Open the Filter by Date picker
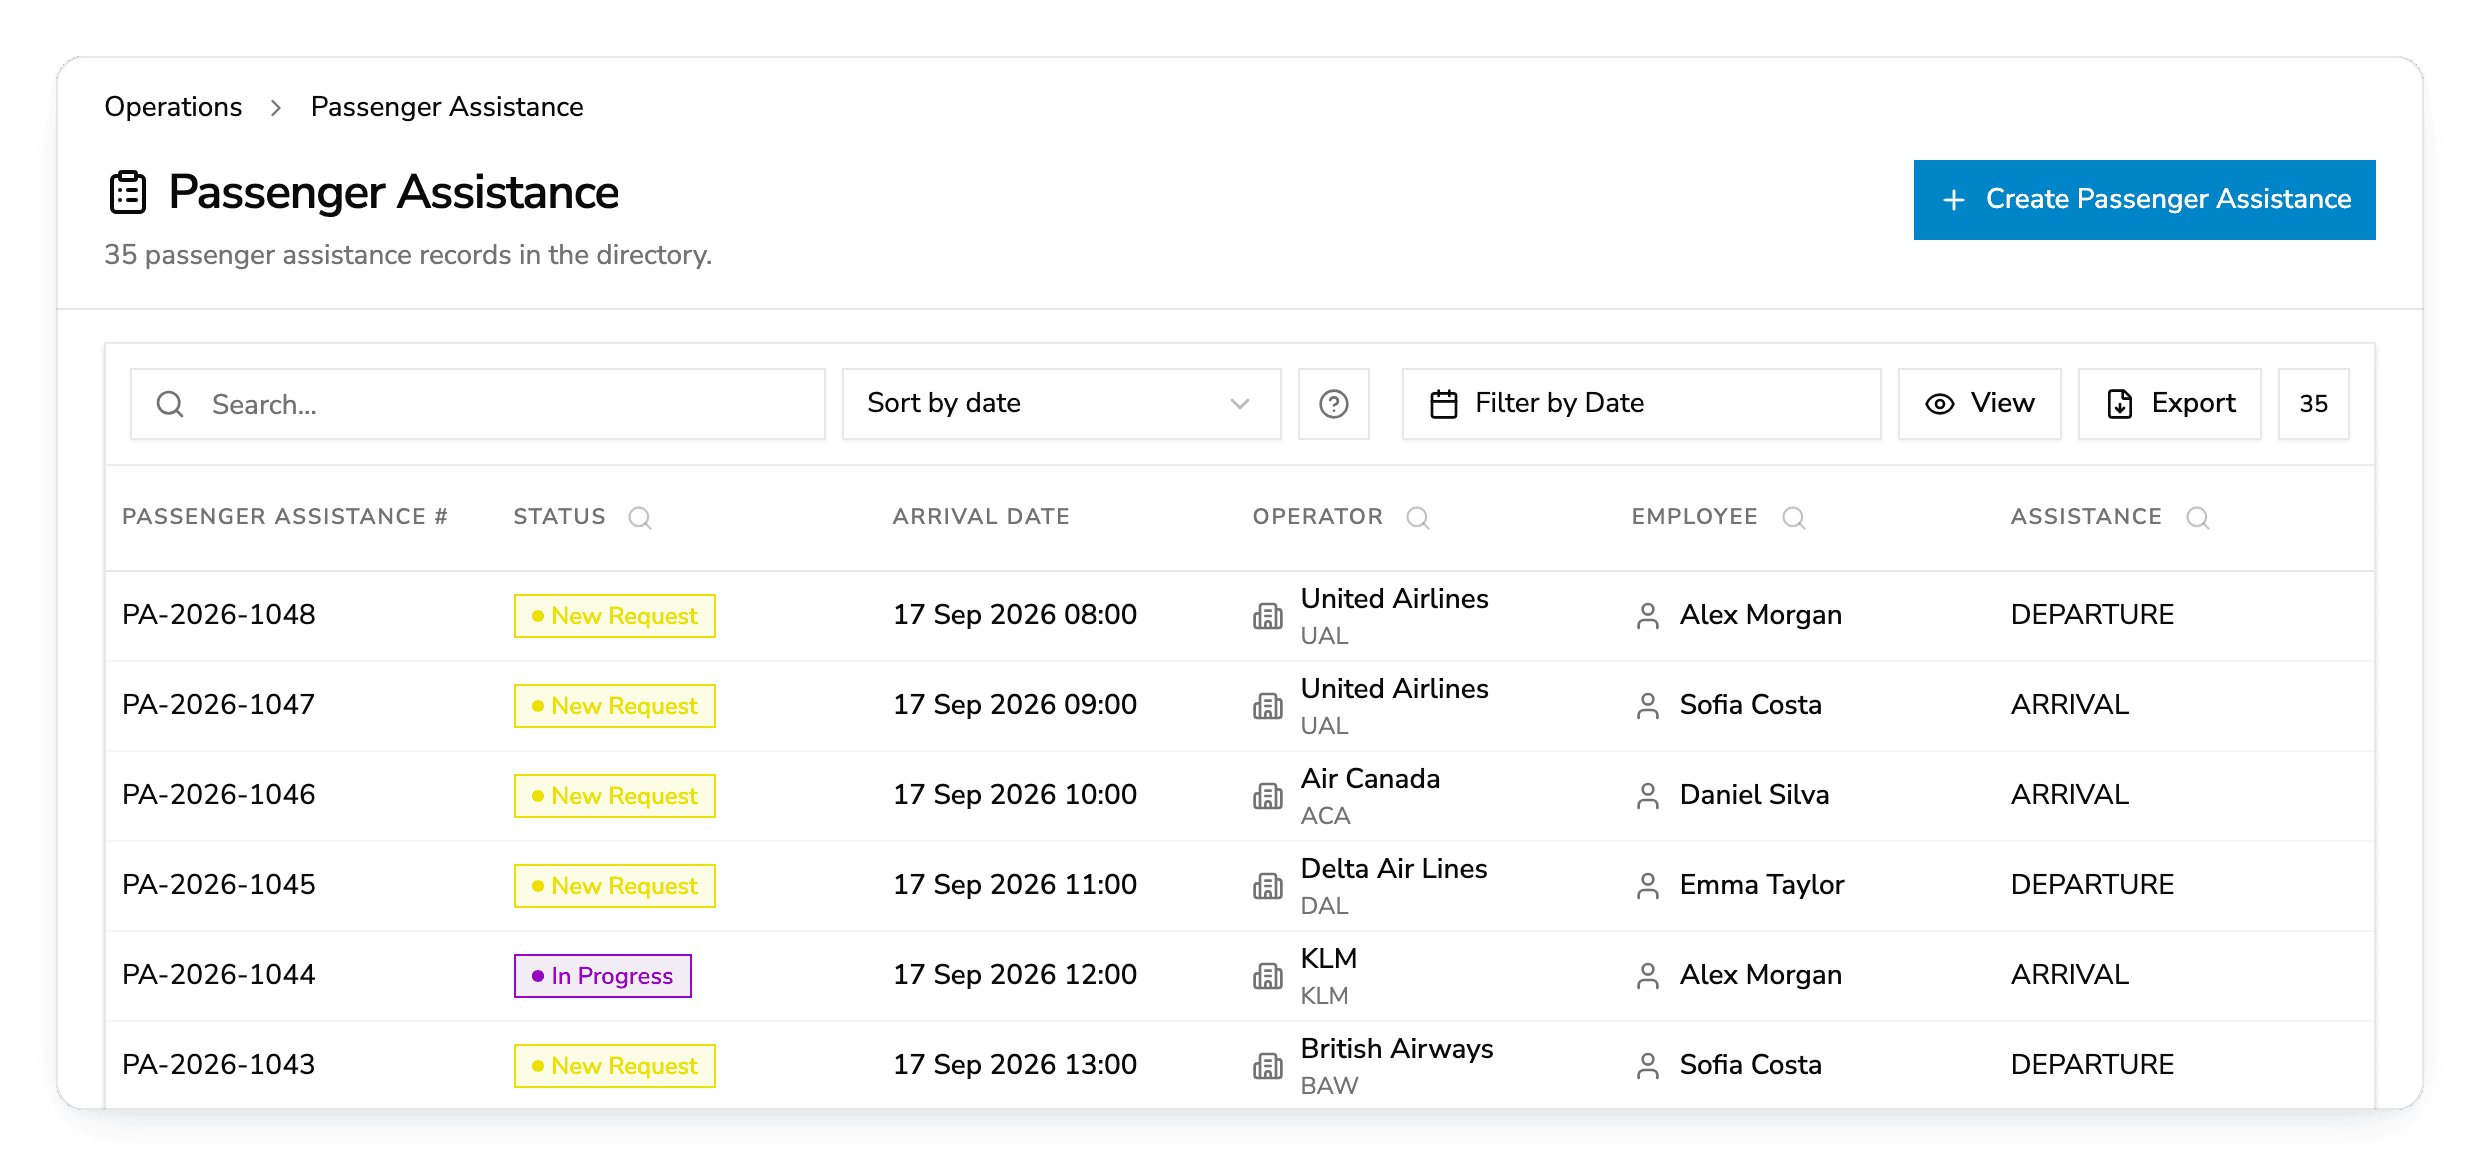 click(1642, 404)
